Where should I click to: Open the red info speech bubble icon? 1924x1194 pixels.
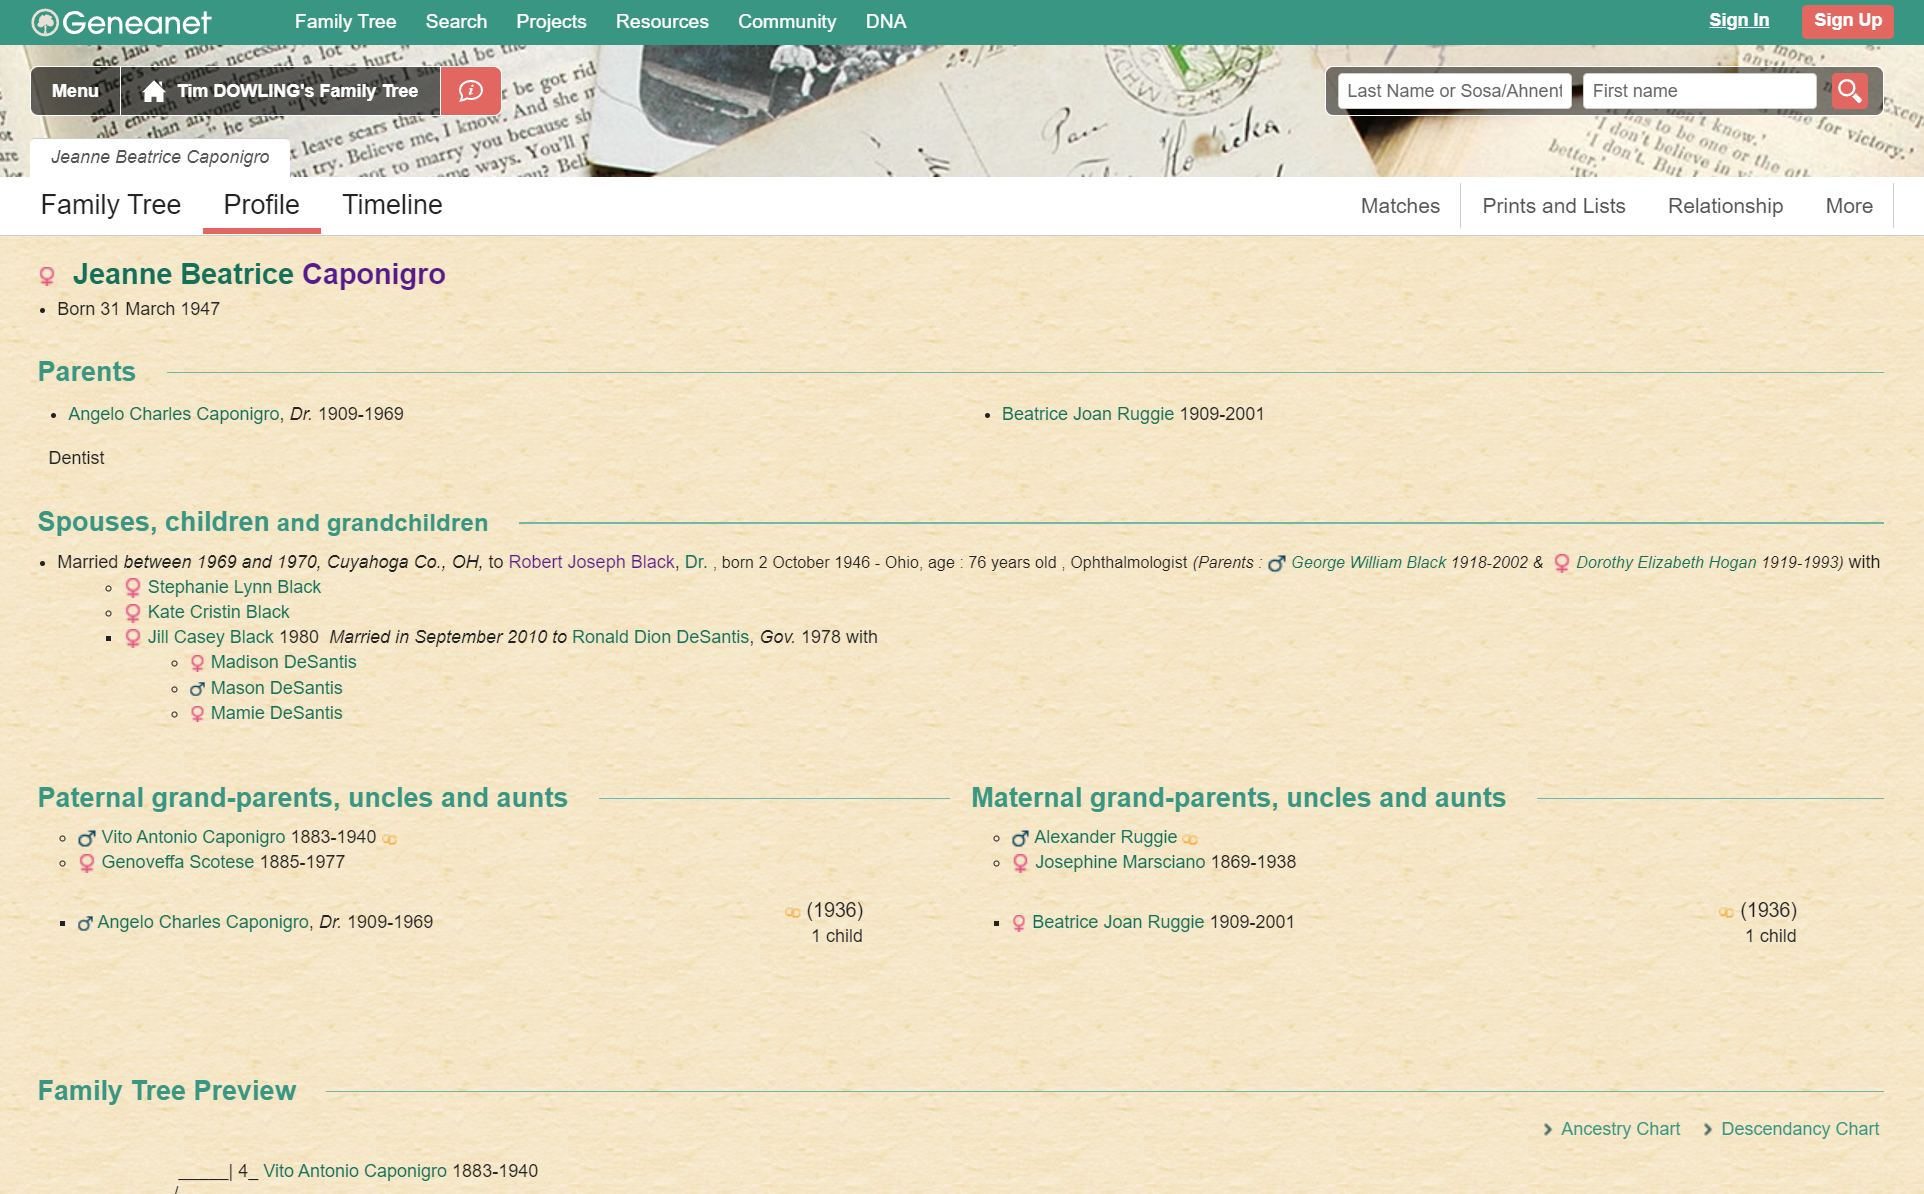click(x=470, y=91)
